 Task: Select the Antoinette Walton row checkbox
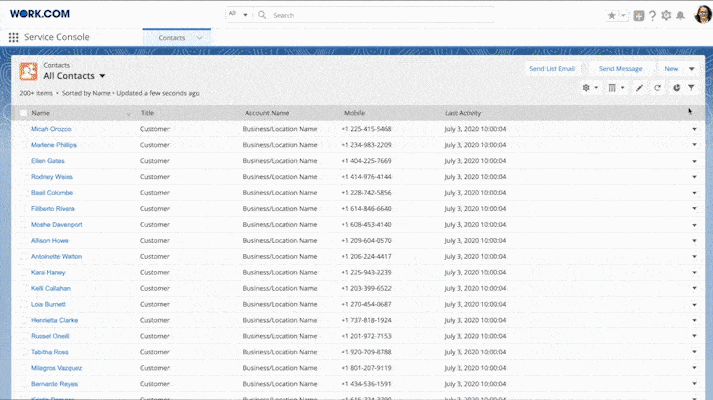tap(23, 256)
